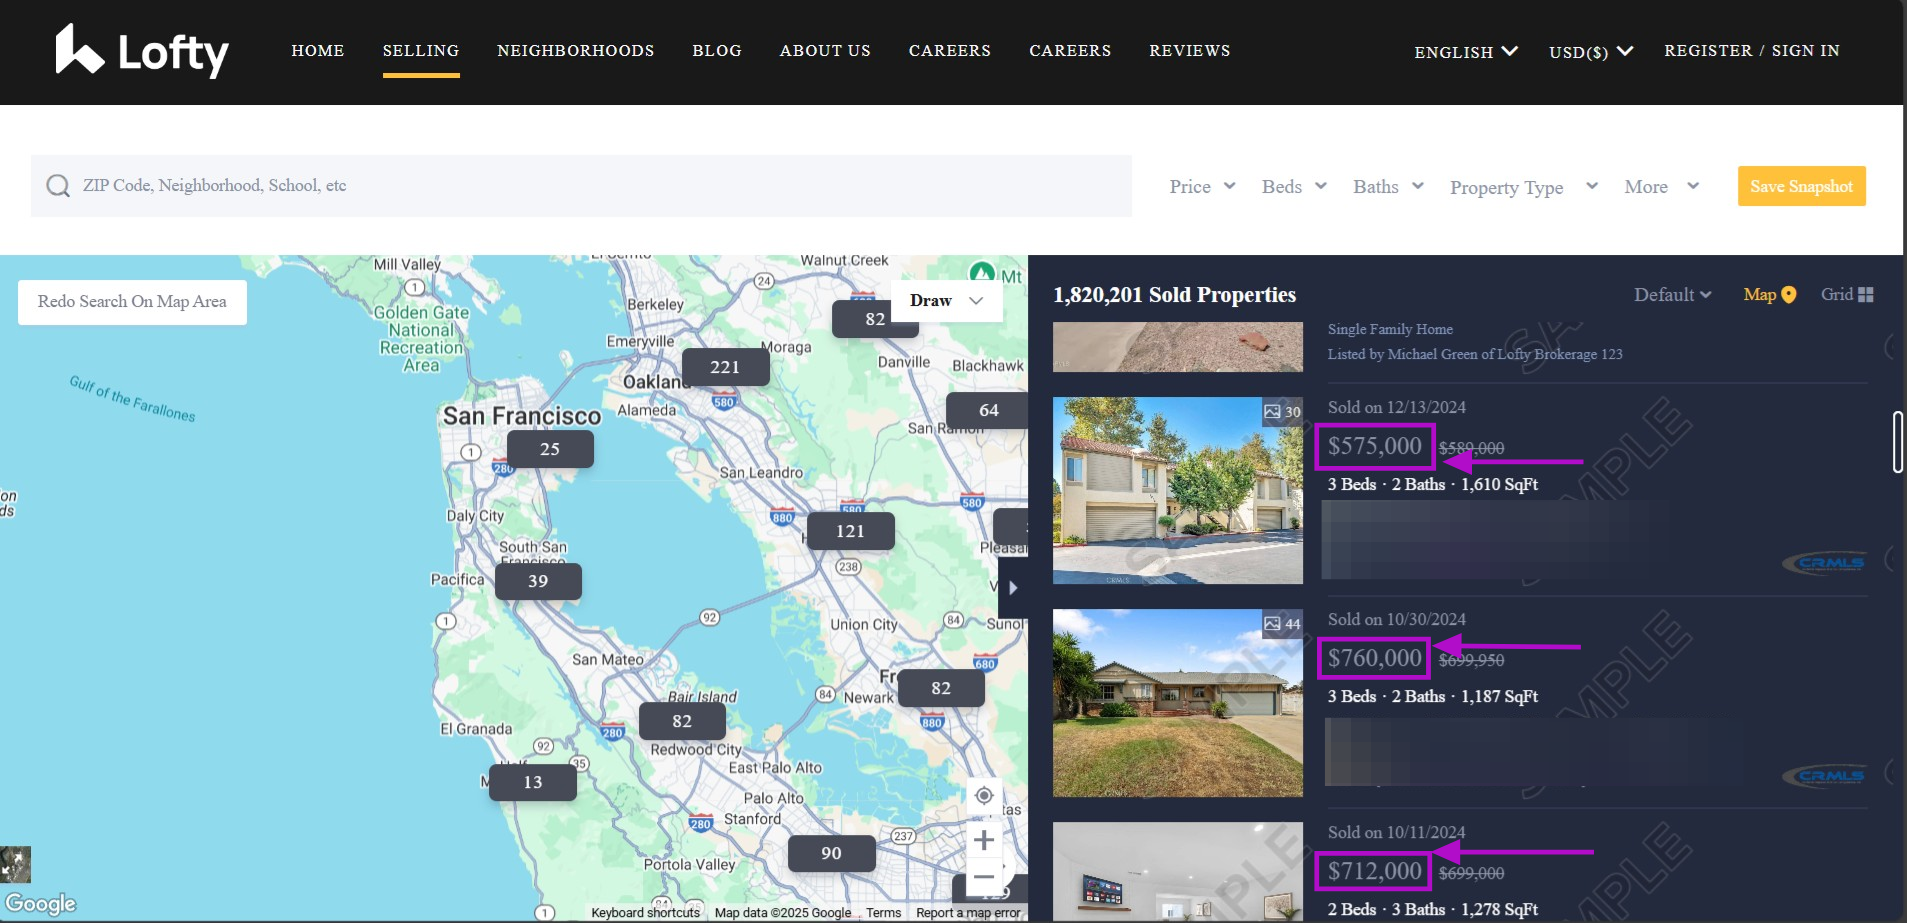1907x923 pixels.
Task: Click the search magnifier icon
Action: (58, 186)
